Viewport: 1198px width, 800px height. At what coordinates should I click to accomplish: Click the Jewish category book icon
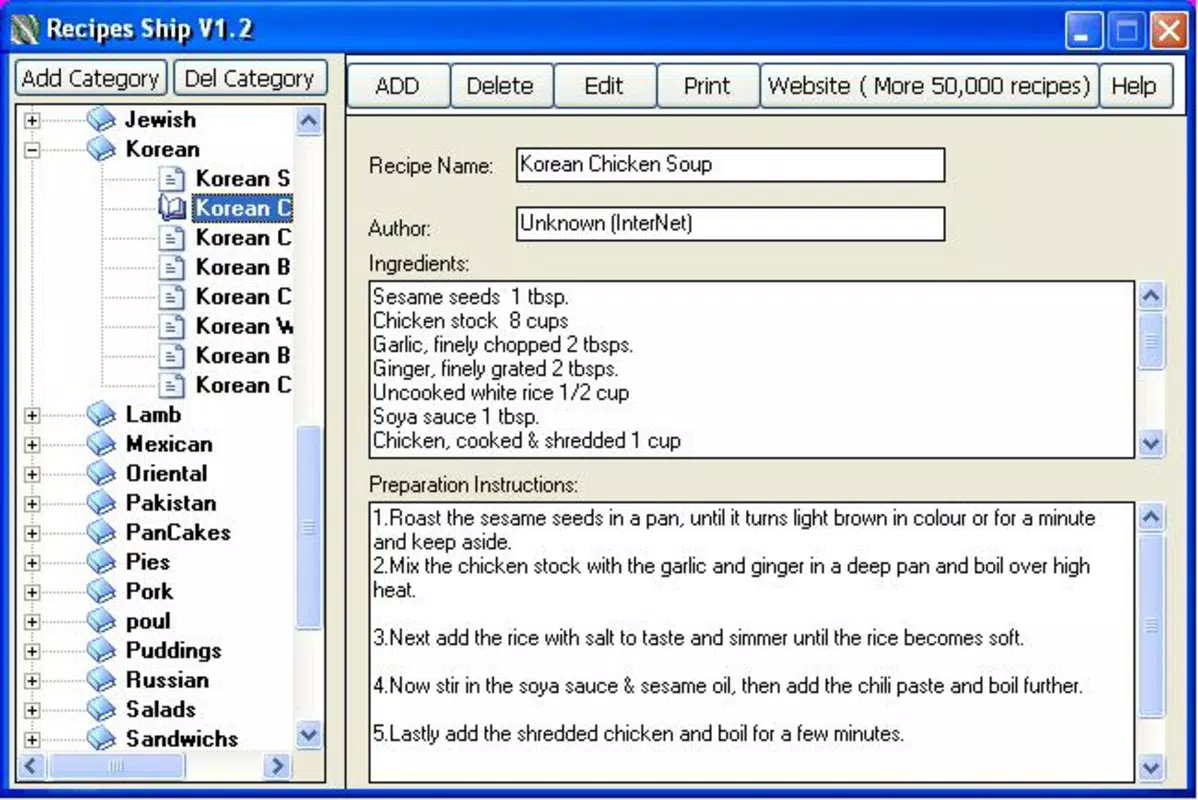[101, 120]
